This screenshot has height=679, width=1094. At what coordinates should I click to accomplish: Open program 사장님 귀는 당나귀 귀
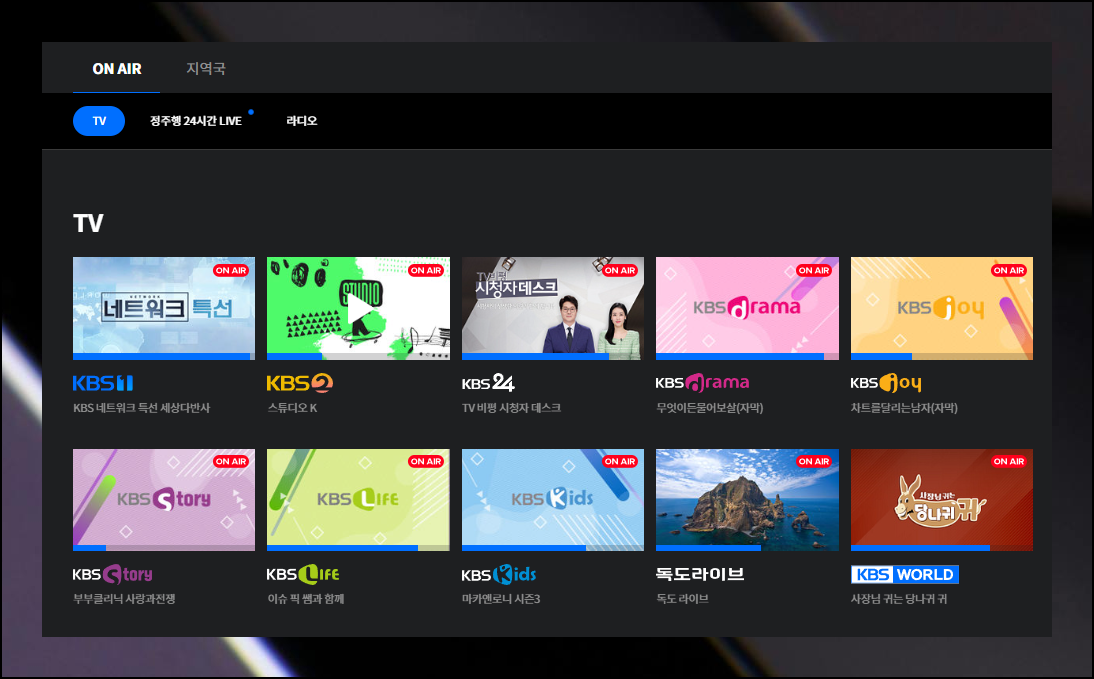click(899, 599)
